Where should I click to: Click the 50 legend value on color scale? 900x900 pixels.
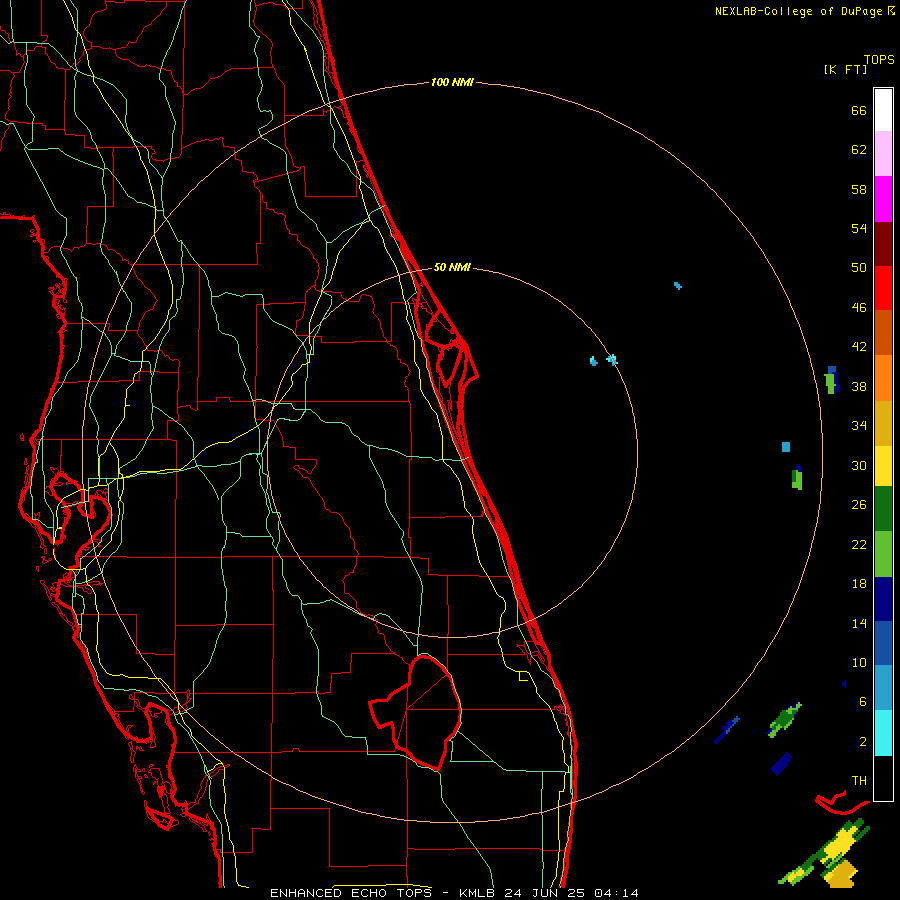click(859, 268)
